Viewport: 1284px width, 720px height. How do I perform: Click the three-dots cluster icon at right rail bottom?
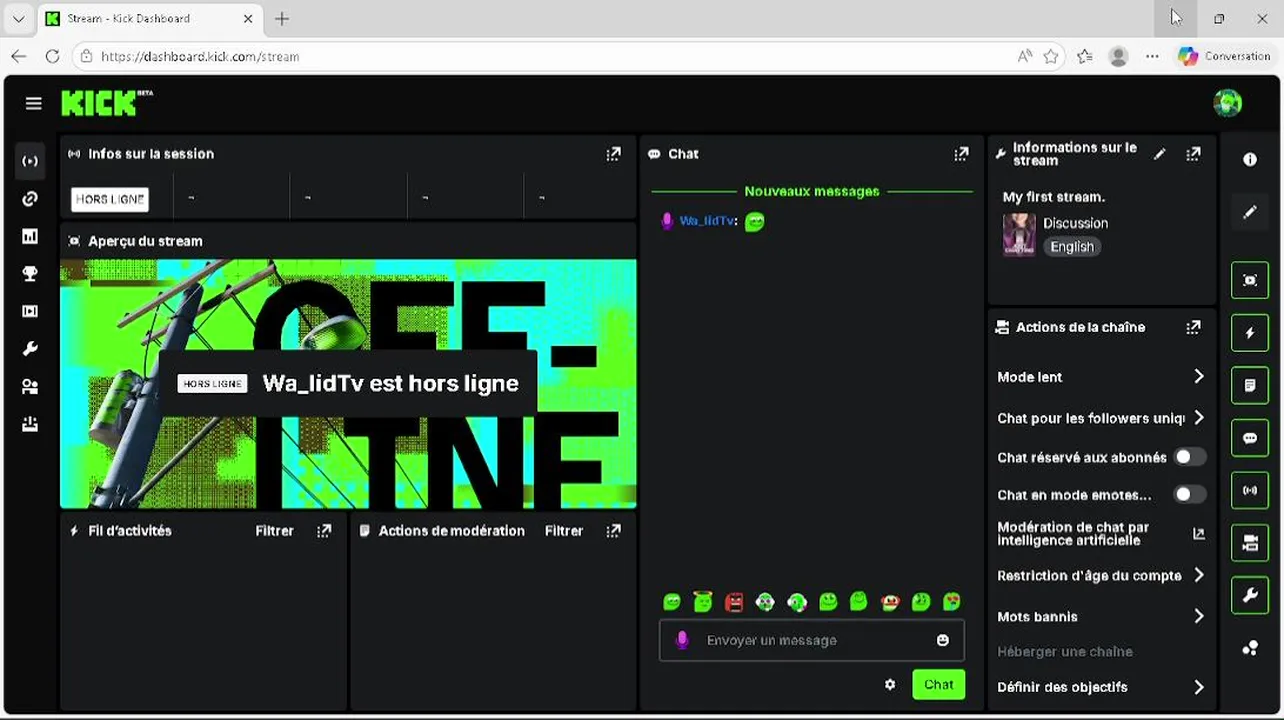(x=1250, y=648)
